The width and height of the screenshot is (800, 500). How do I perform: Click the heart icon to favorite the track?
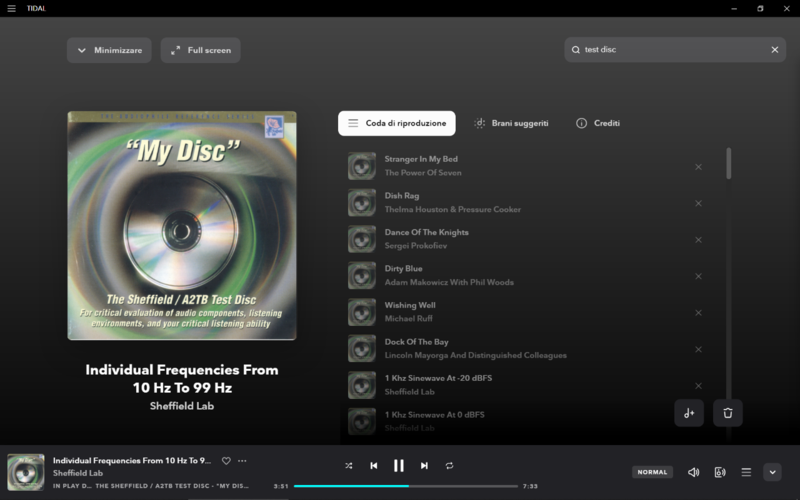pyautogui.click(x=226, y=461)
